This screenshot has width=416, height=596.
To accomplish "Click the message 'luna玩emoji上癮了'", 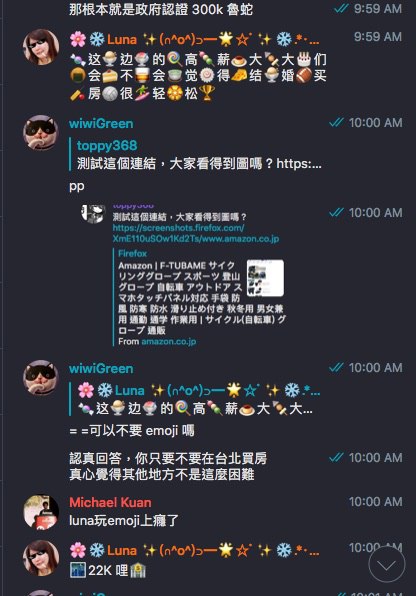I will [x=124, y=520].
